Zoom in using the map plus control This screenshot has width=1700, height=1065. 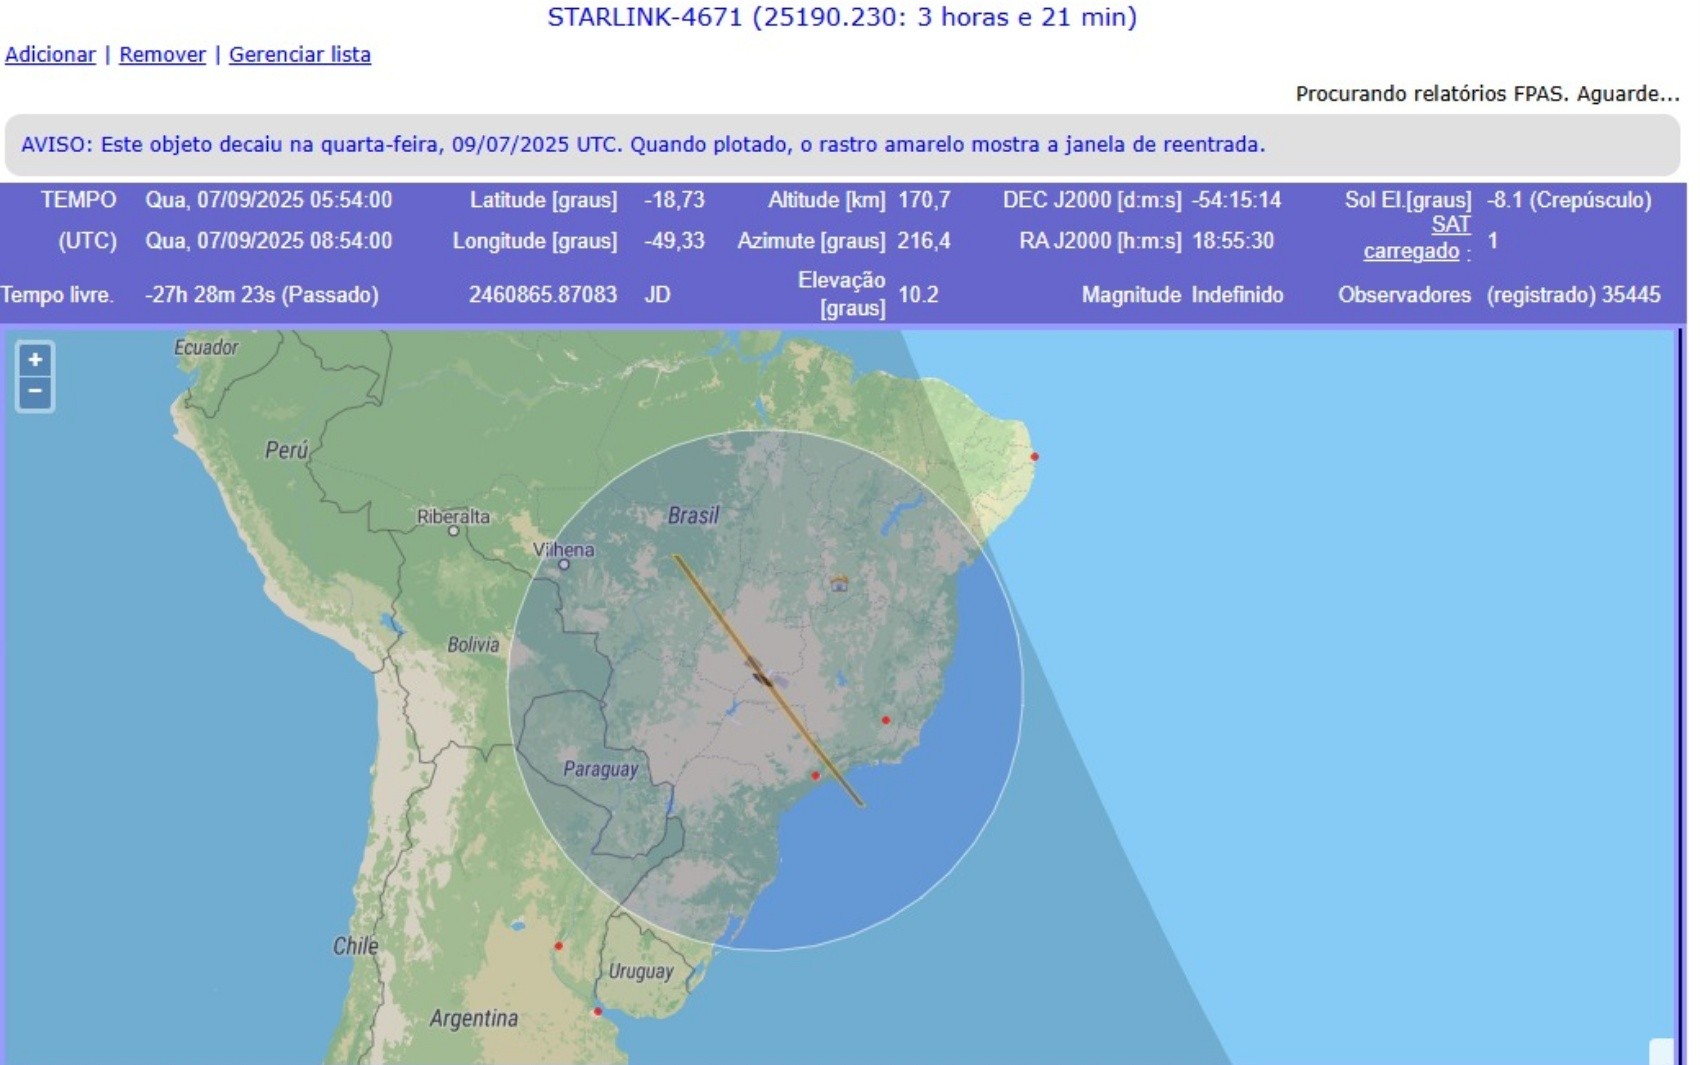click(x=35, y=360)
